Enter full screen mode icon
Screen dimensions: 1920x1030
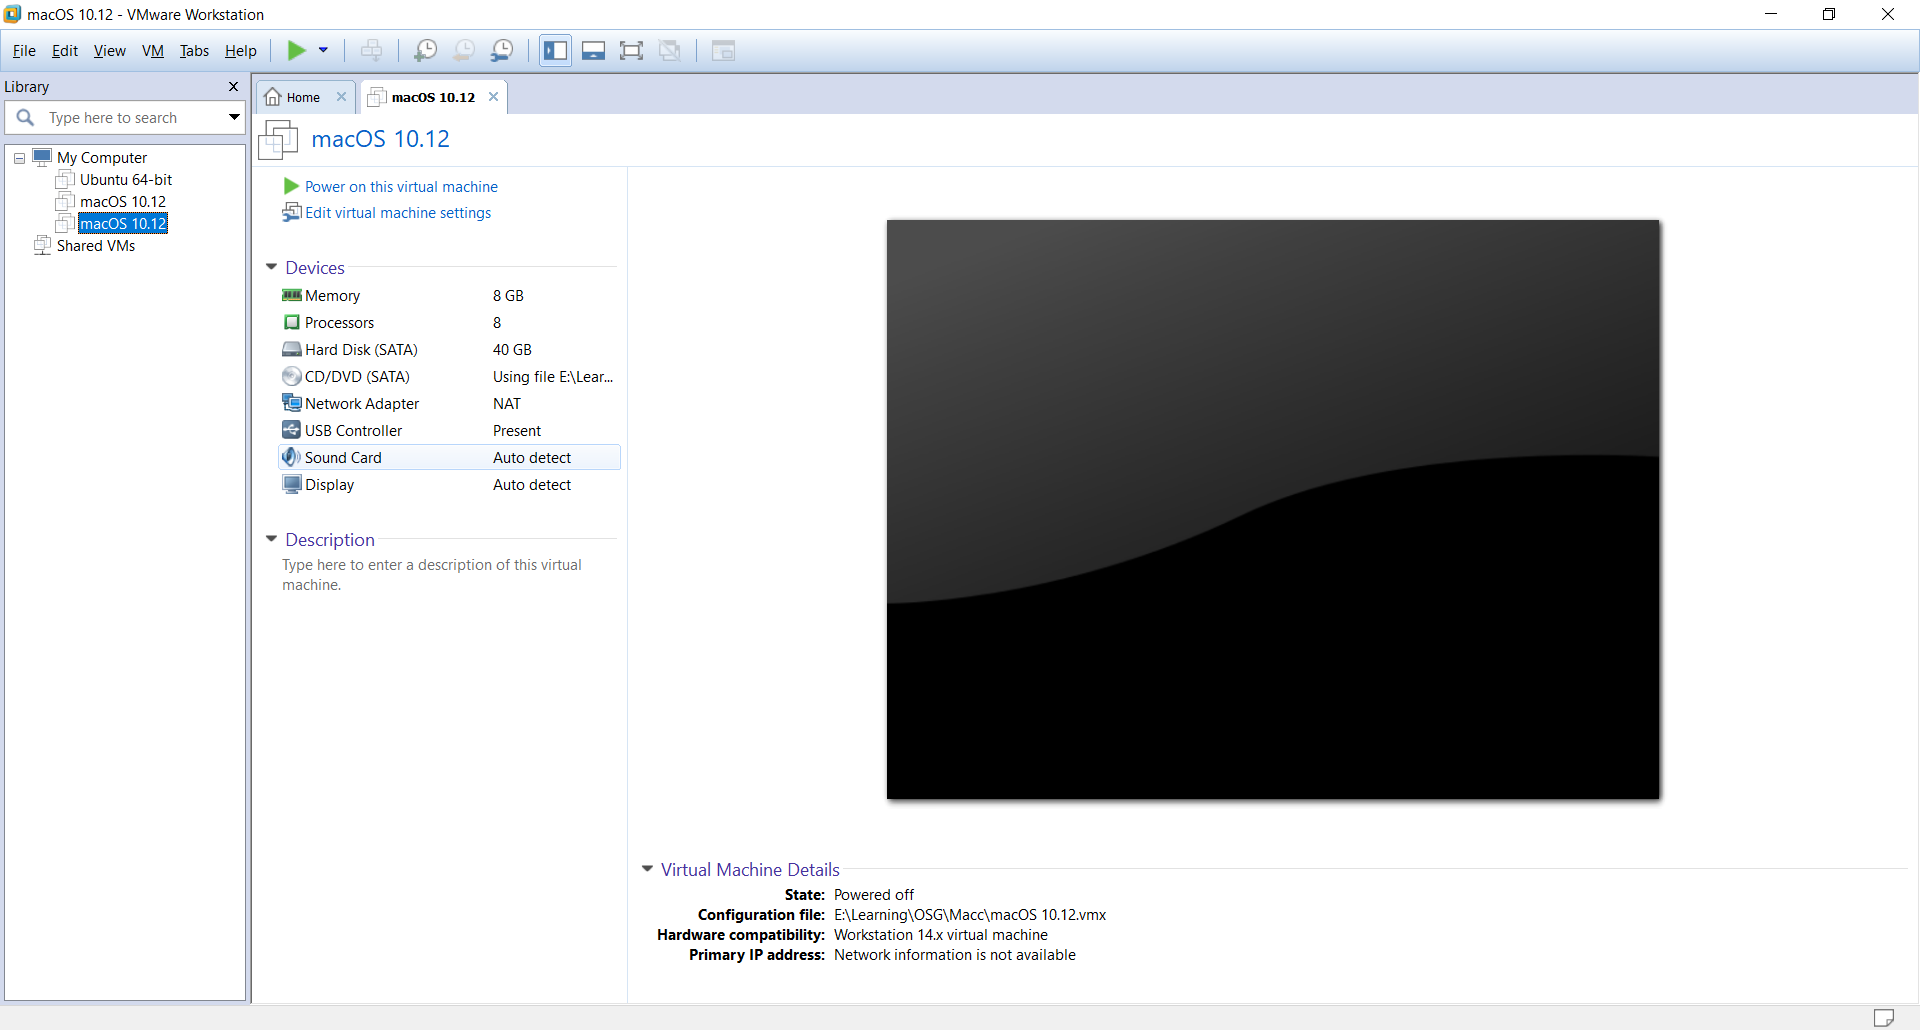tap(631, 50)
